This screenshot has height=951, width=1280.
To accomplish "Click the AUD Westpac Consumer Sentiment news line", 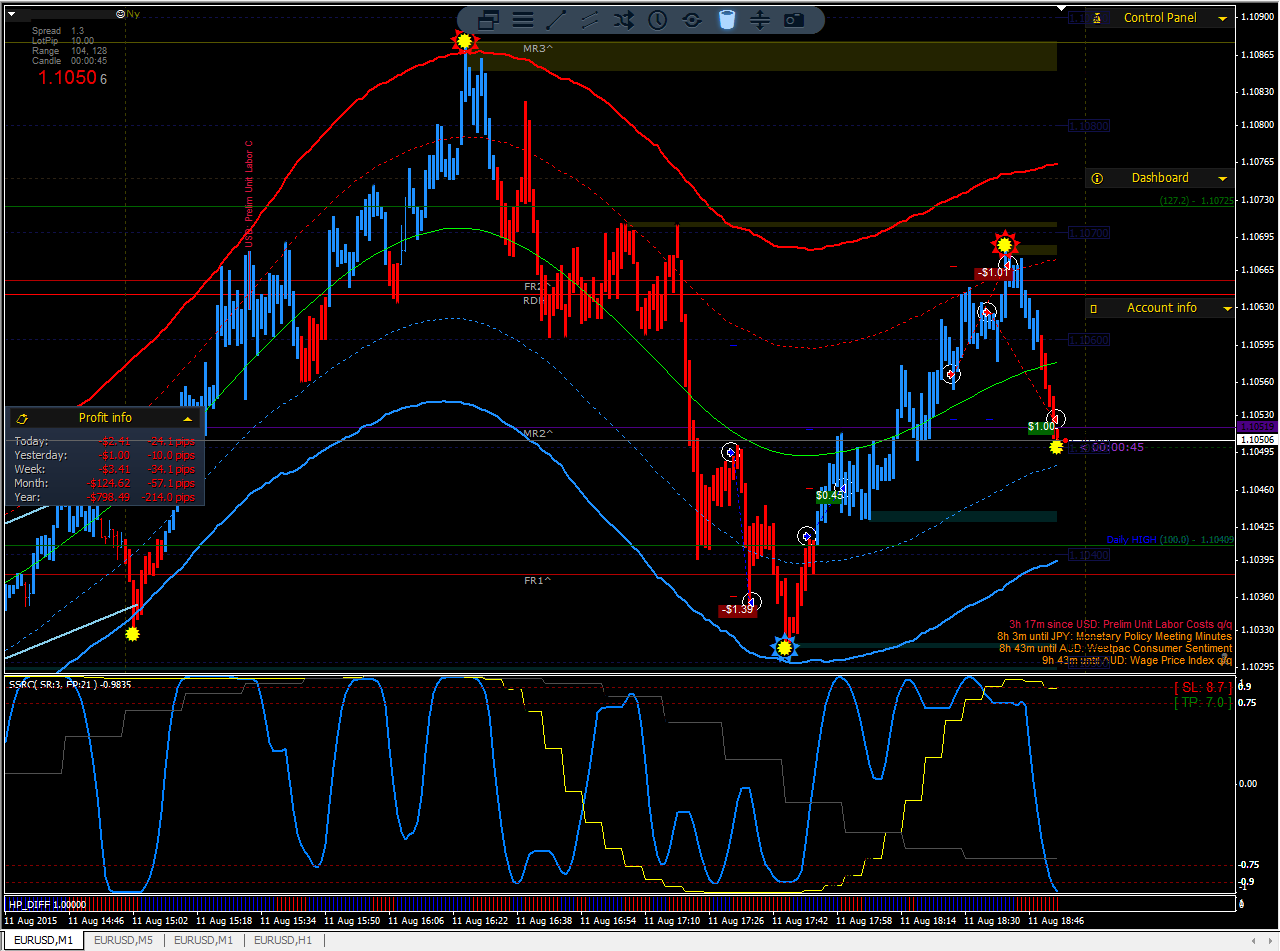I will pyautogui.click(x=1115, y=648).
